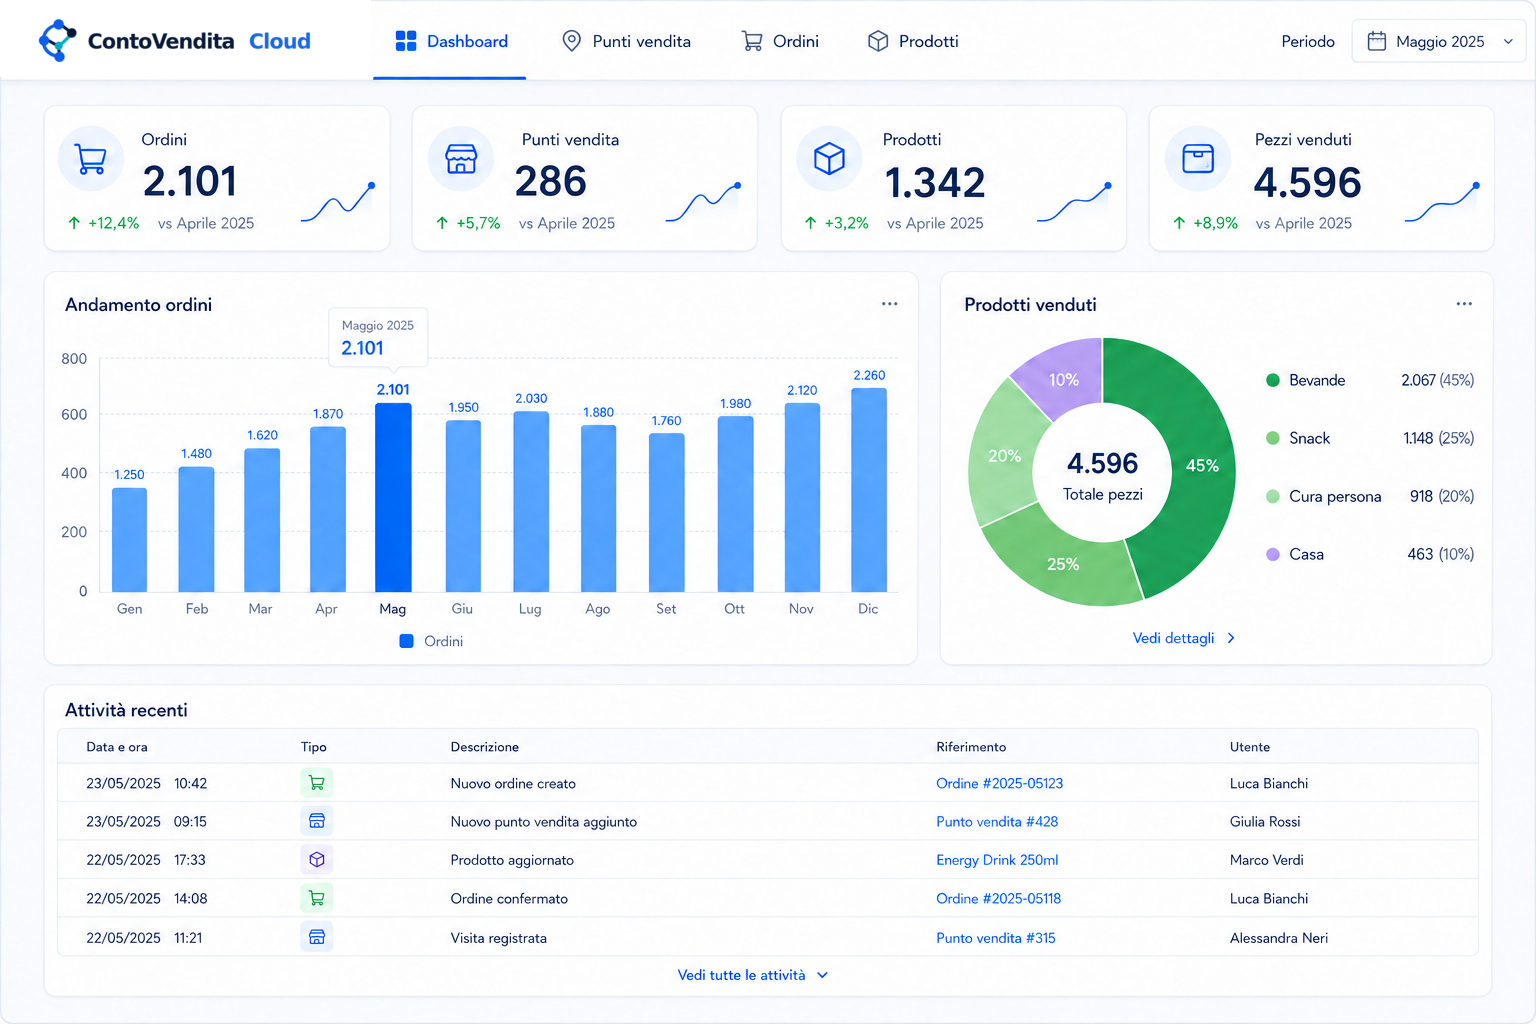Click store icon for the 09:15 activity row
The height and width of the screenshot is (1024, 1536).
[x=317, y=821]
